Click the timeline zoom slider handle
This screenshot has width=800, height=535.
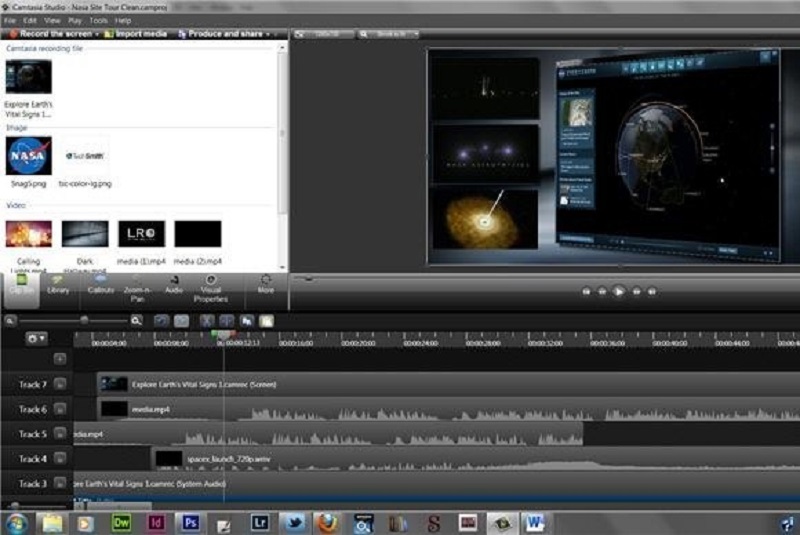(84, 320)
